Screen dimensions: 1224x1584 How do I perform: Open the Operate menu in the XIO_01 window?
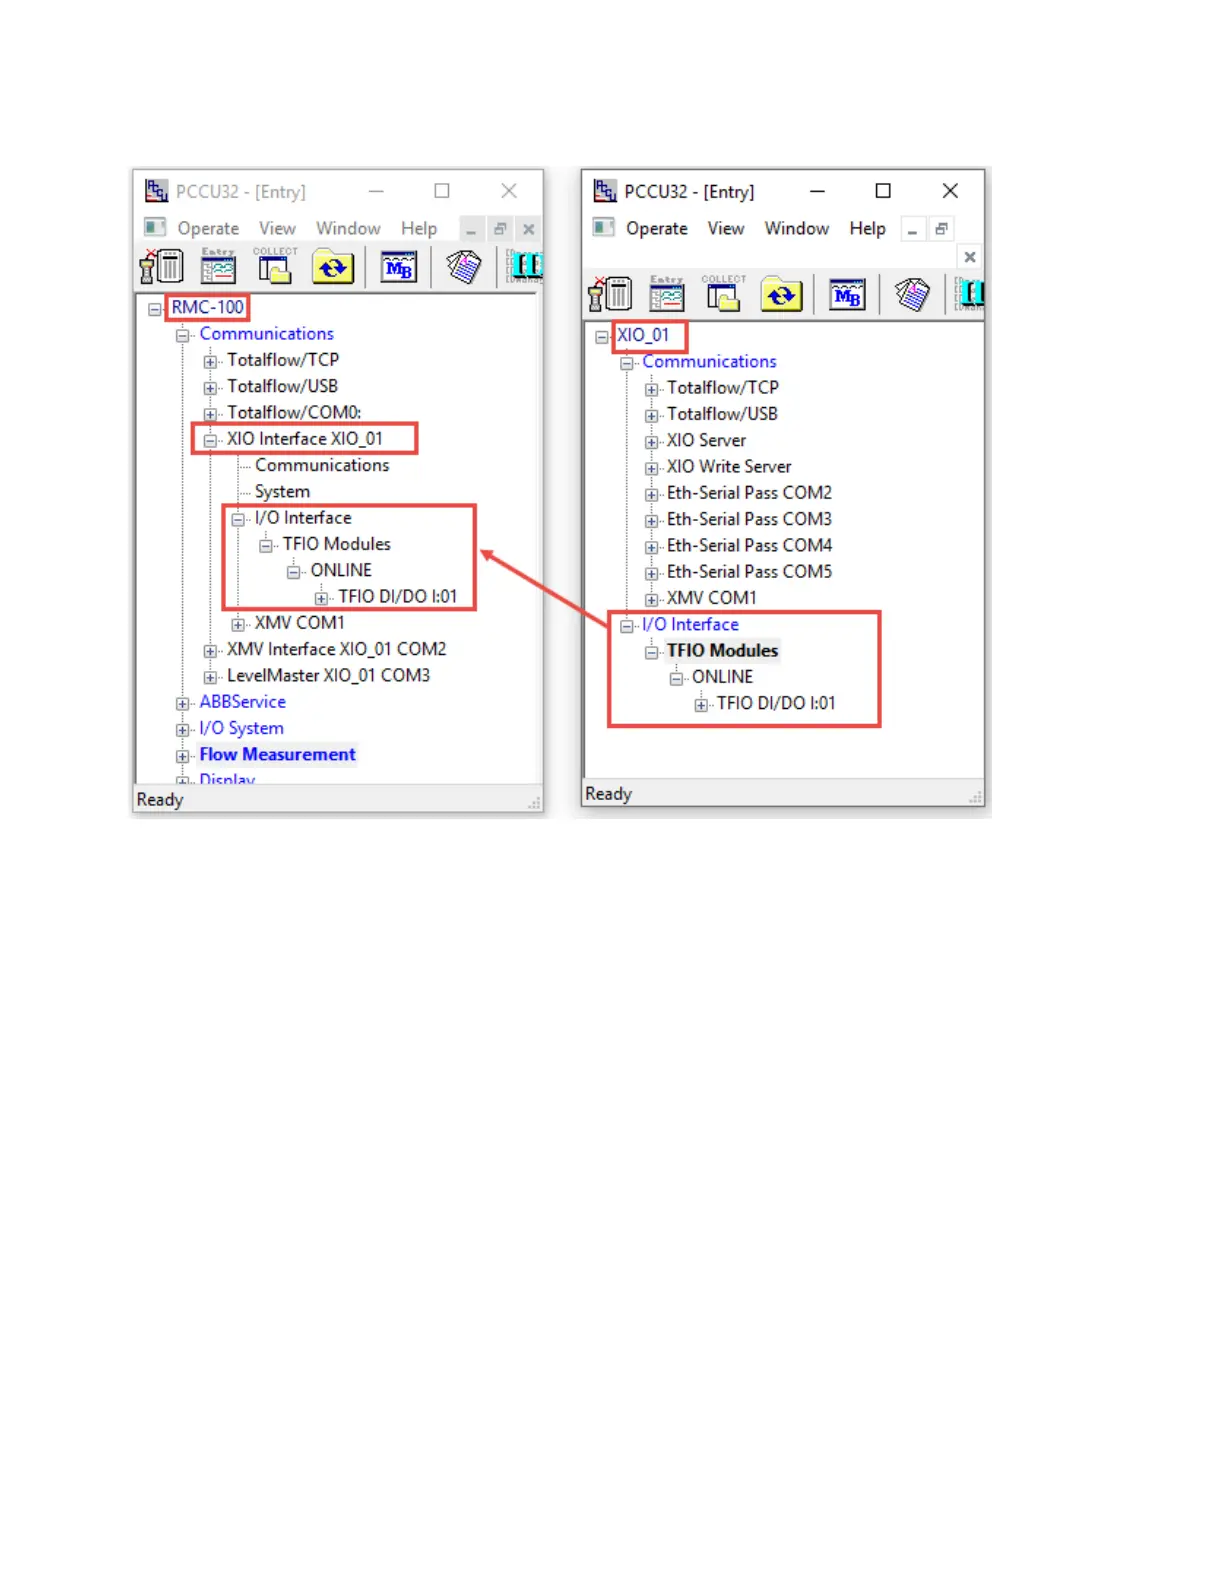pyautogui.click(x=657, y=228)
